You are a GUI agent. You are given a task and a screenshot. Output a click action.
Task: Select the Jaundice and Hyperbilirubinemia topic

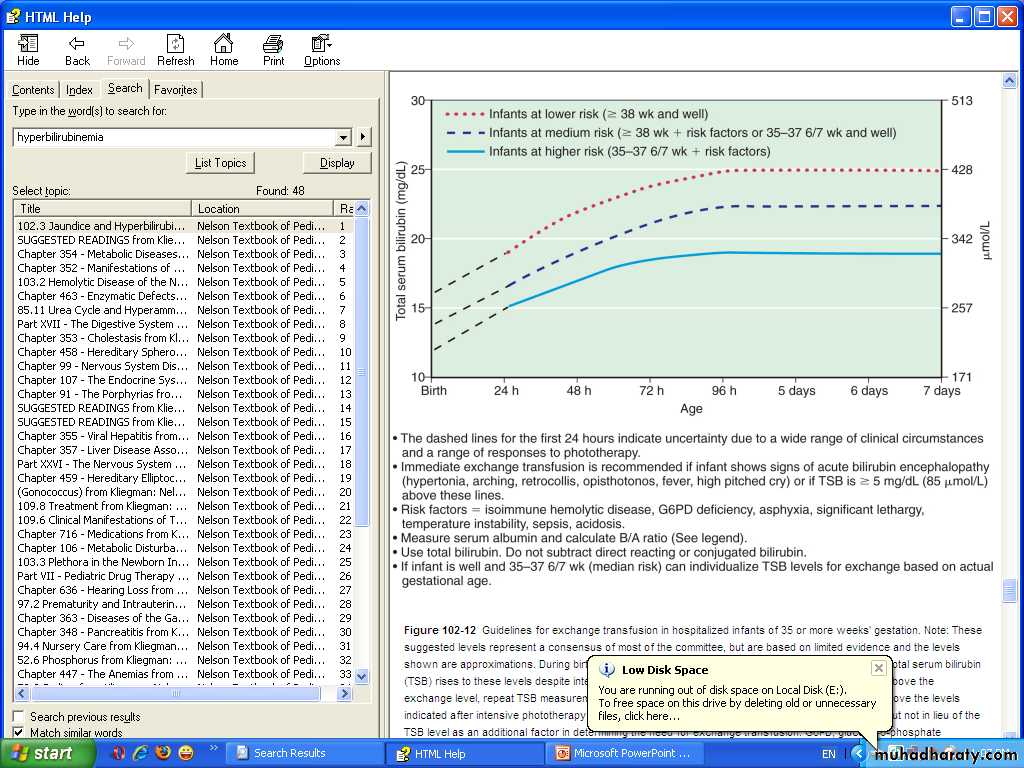(101, 226)
